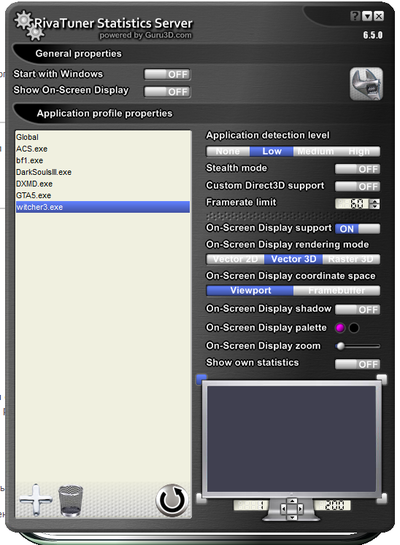Add a new profile with plus icon
Viewport: 400px width, 545px height.
36,500
